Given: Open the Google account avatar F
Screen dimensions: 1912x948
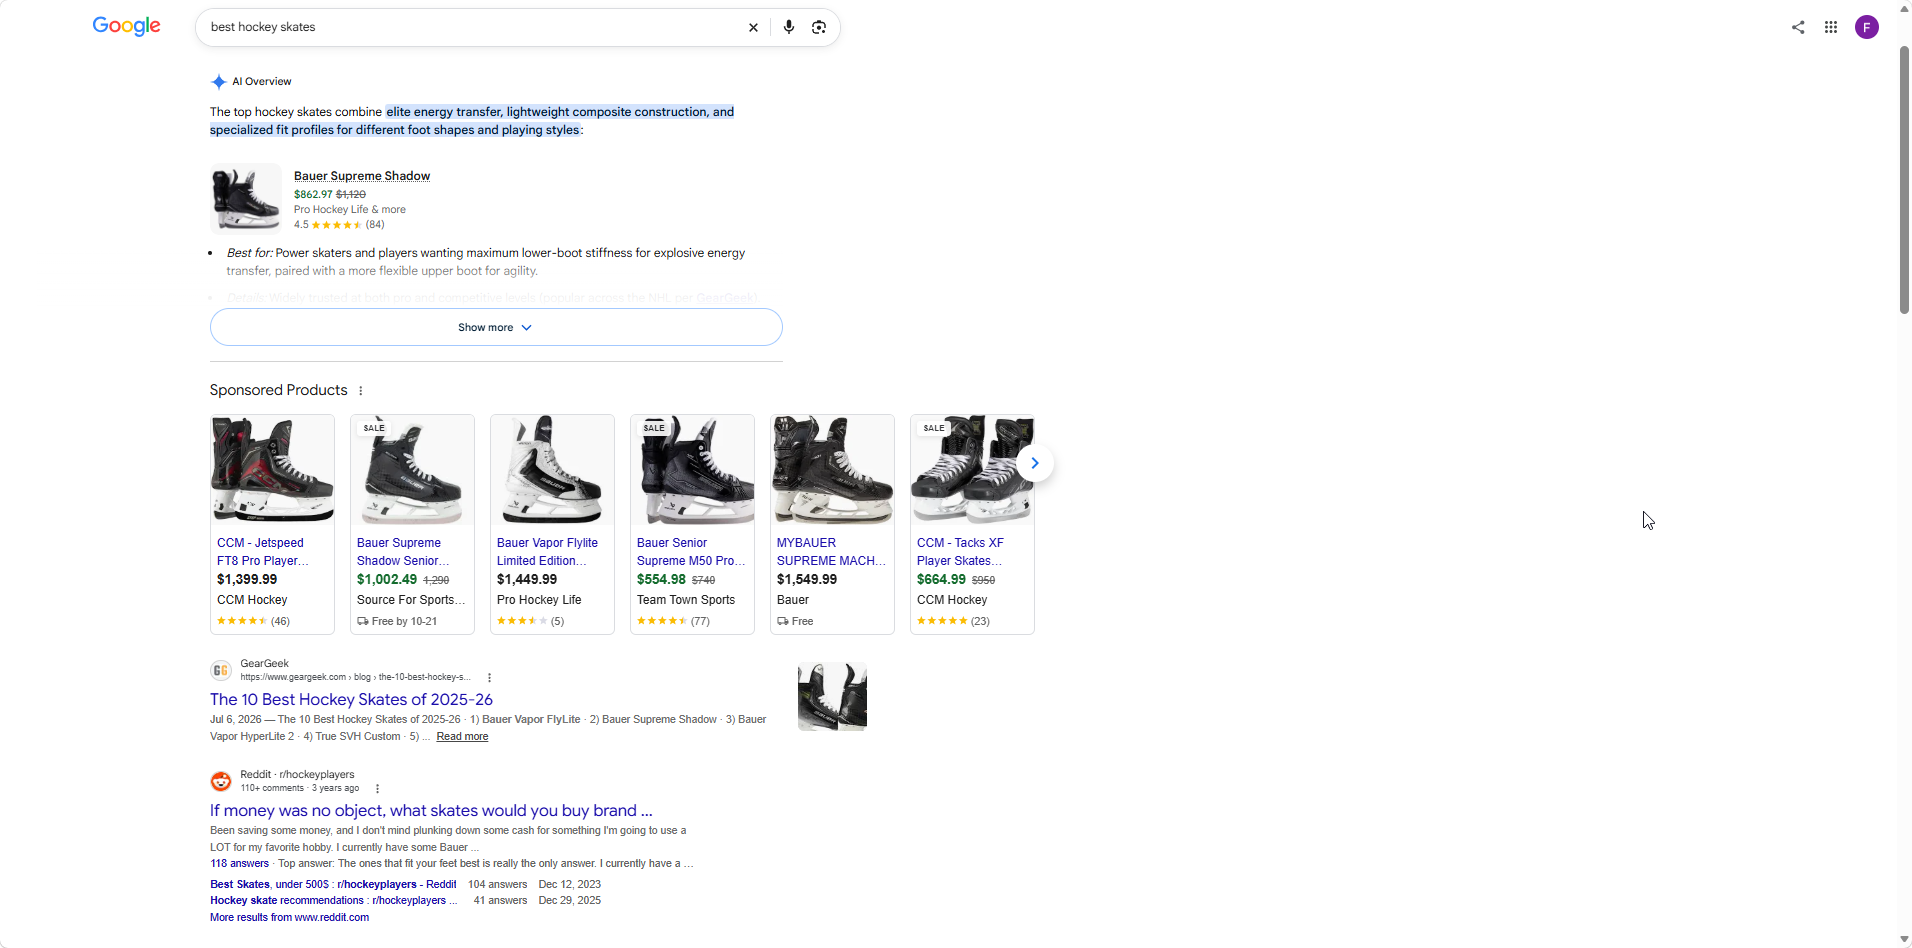Looking at the screenshot, I should point(1866,27).
